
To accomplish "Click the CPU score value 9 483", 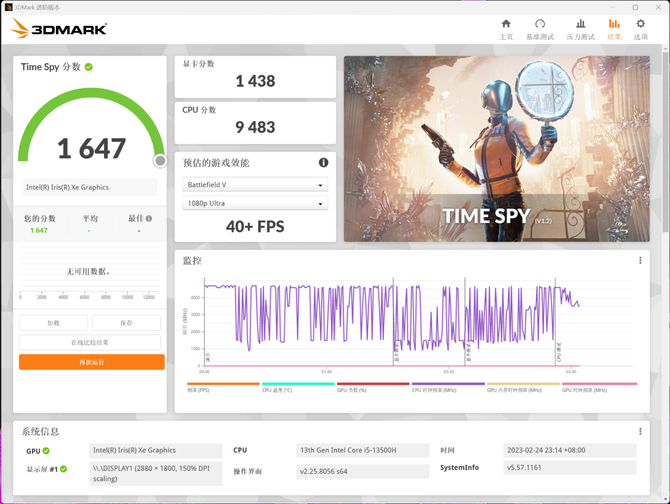I will tap(255, 127).
